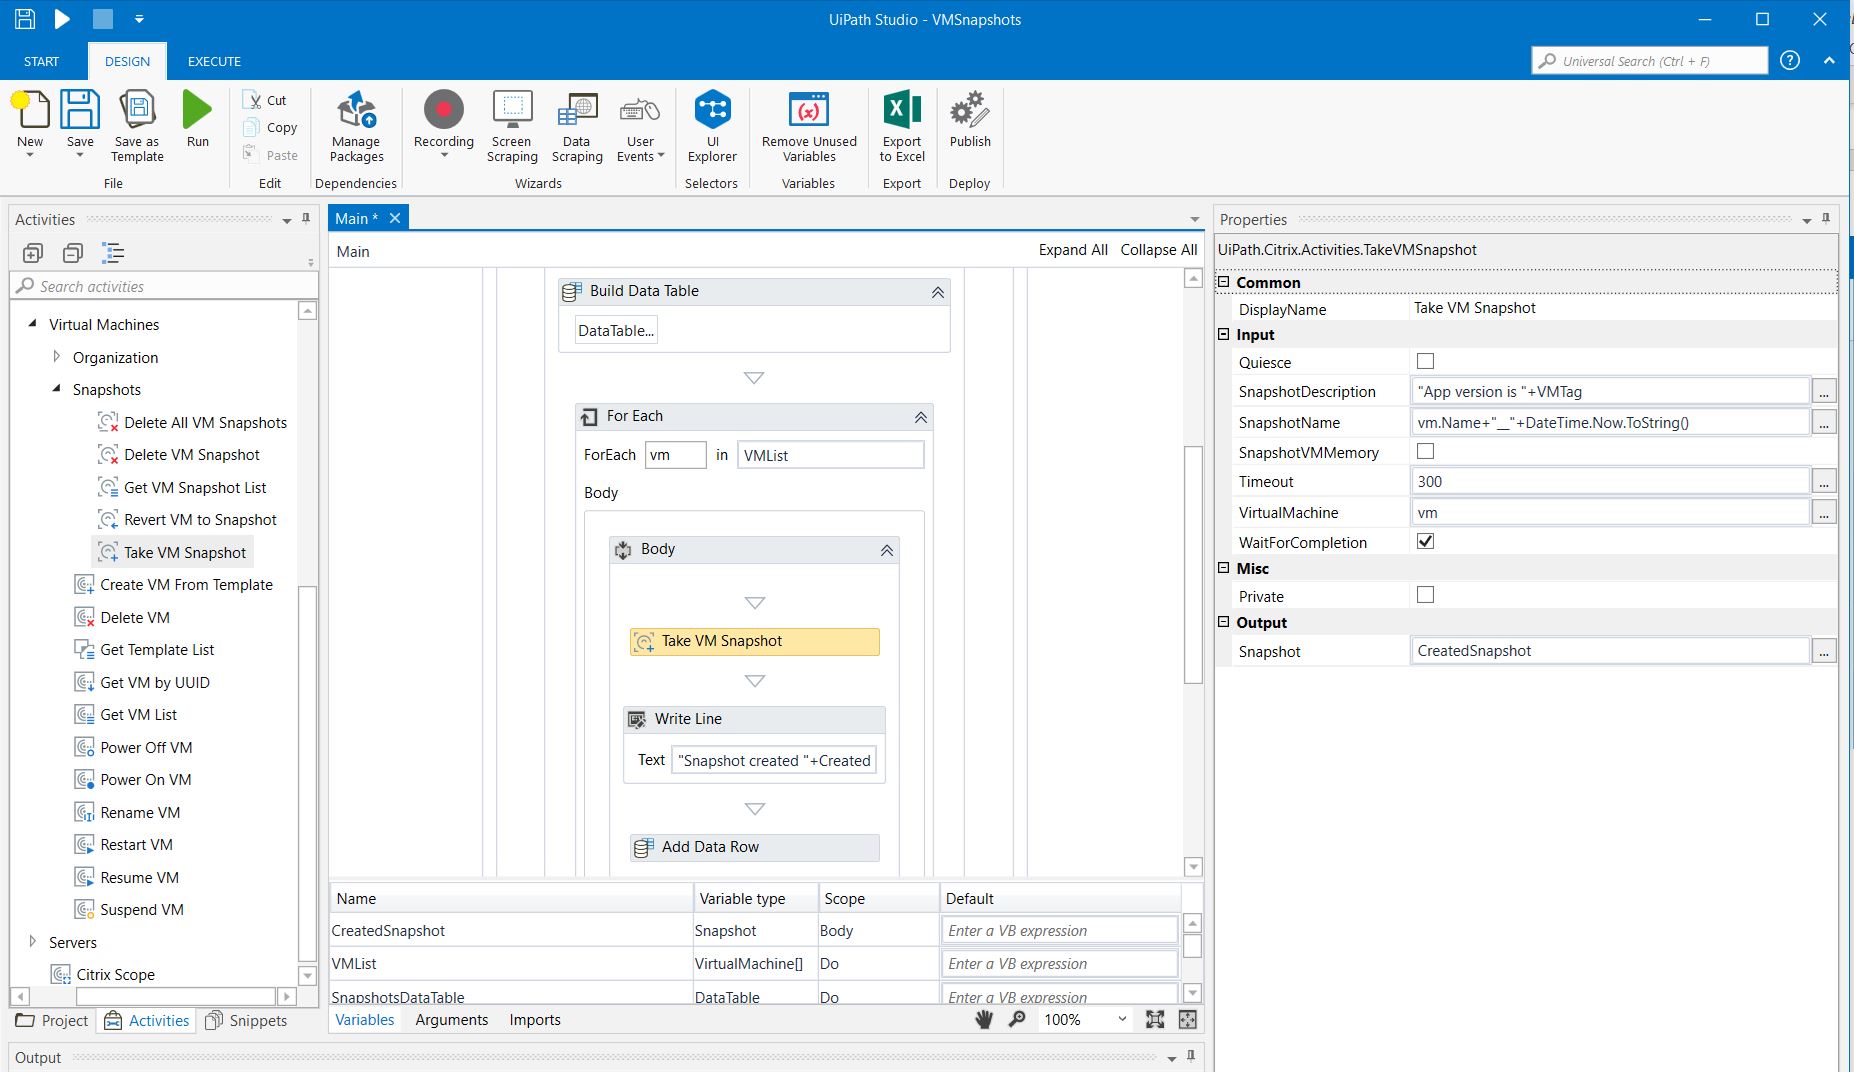The width and height of the screenshot is (1854, 1072).
Task: Switch to the Snippets panel tab
Action: (x=246, y=1020)
